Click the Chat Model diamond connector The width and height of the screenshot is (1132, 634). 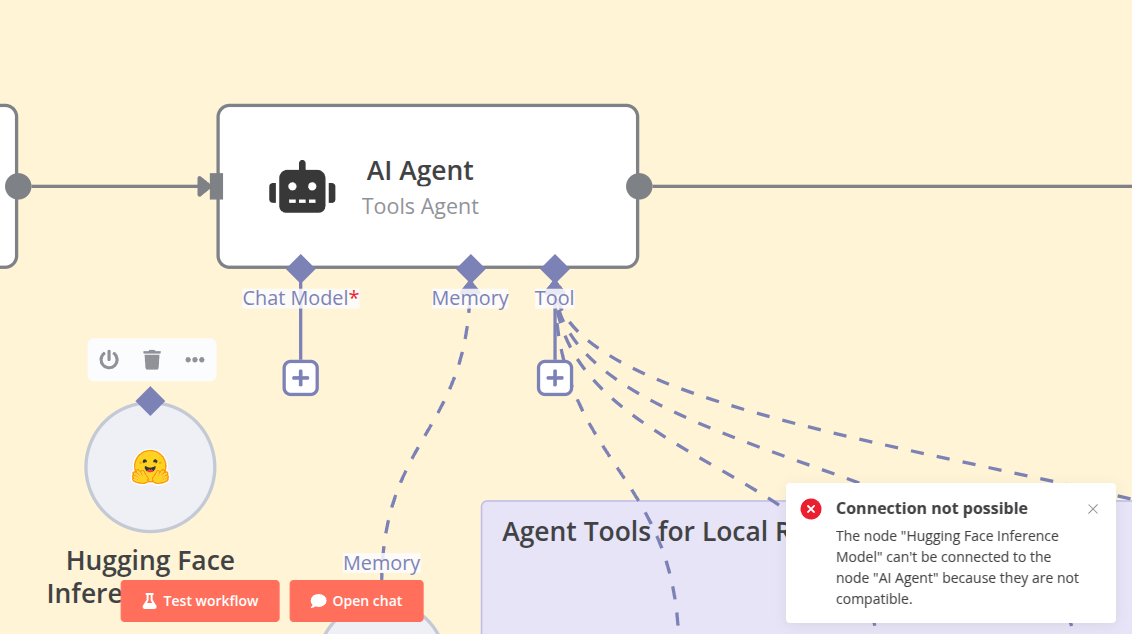300,269
